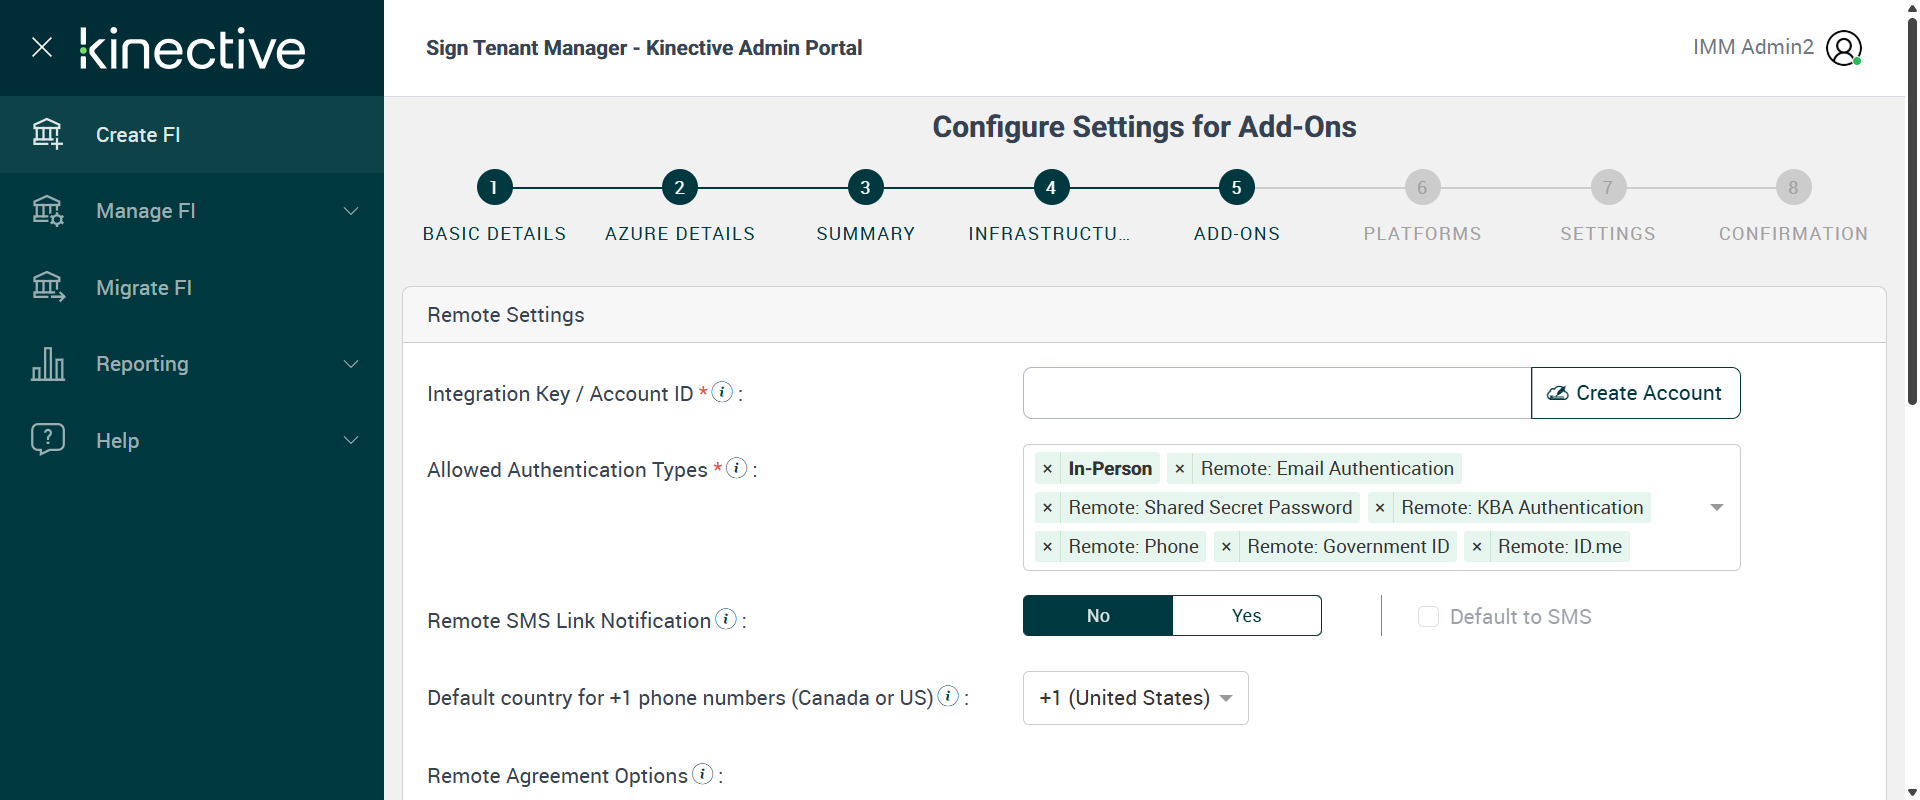
Task: Click the info icon beside Allowed Authentication Types
Action: [x=737, y=468]
